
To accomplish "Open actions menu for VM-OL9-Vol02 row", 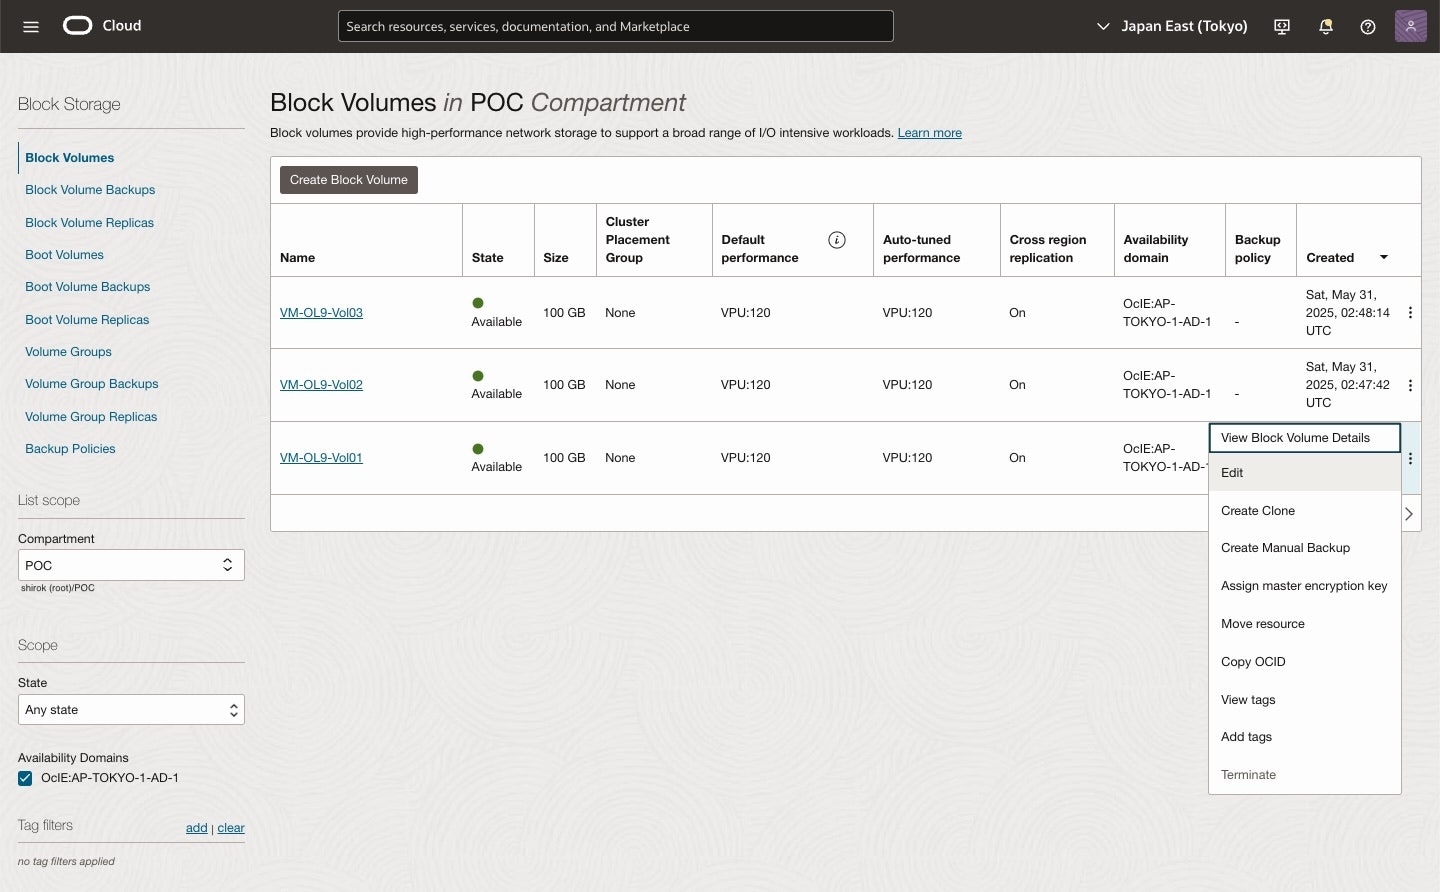I will (1410, 386).
